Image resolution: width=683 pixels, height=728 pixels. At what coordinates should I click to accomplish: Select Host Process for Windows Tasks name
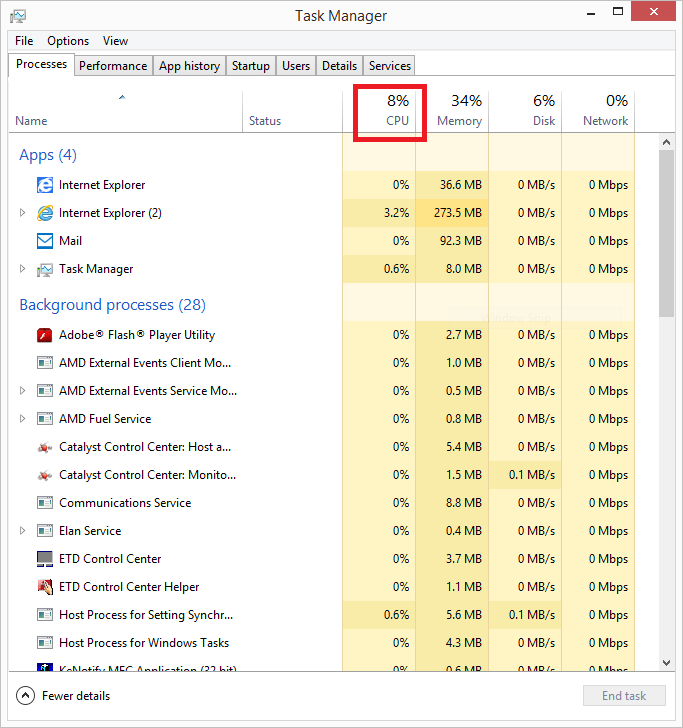[x=144, y=643]
